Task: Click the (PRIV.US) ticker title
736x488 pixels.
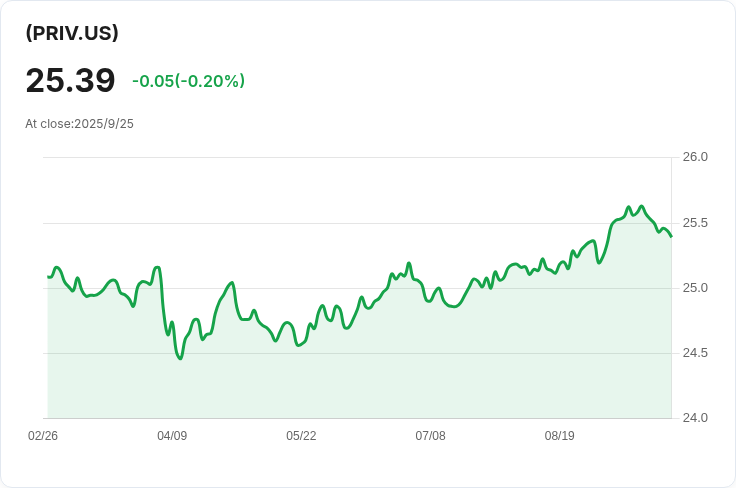Action: tap(72, 33)
